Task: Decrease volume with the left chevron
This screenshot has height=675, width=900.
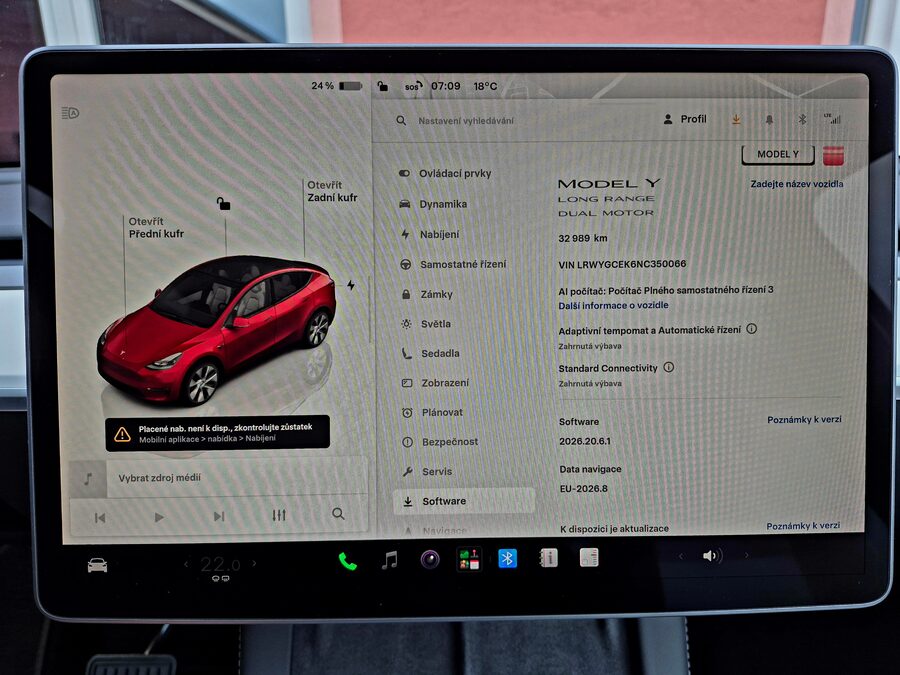Action: point(681,556)
